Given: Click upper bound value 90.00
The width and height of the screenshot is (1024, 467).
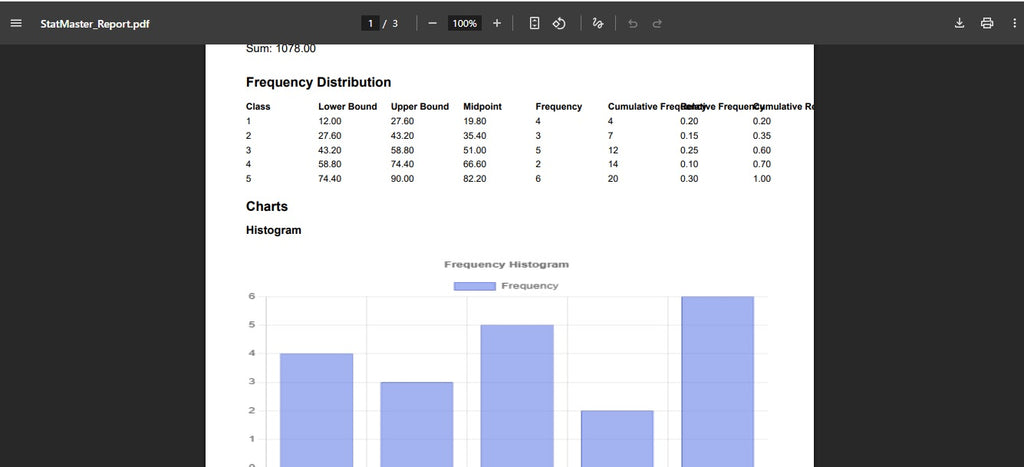Looking at the screenshot, I should click(402, 179).
